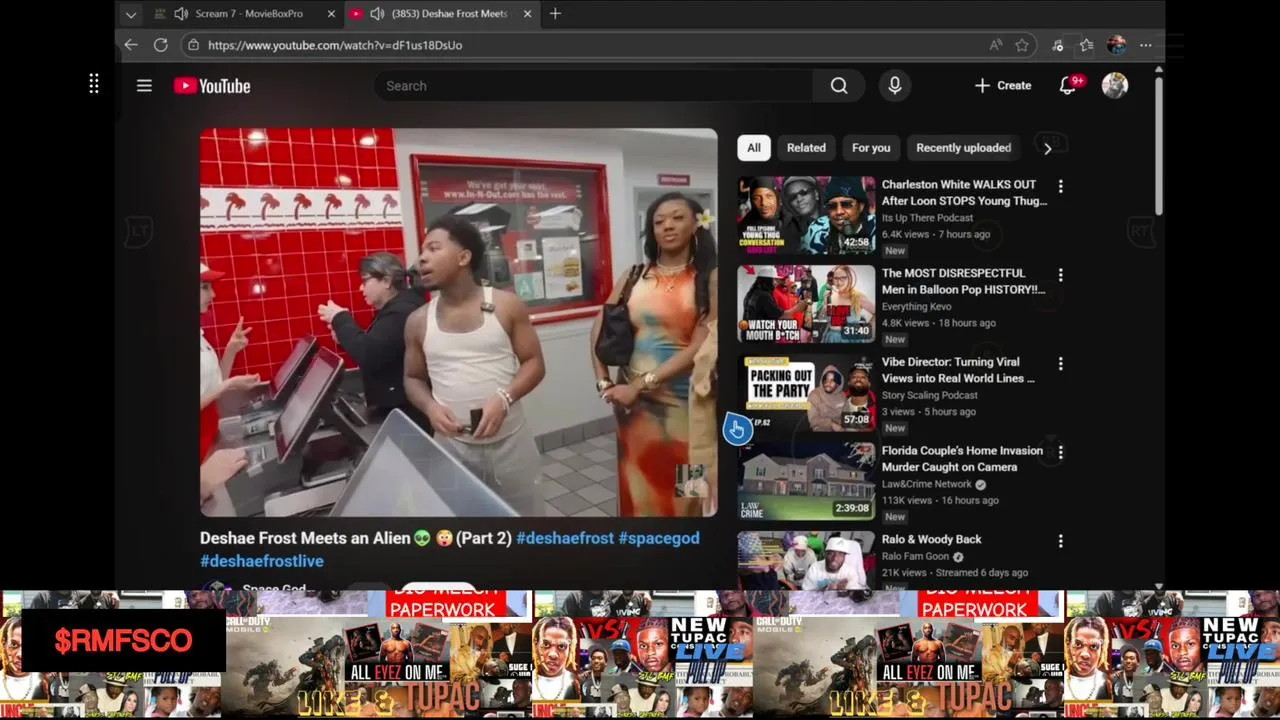
Task: Visit Its Up There Podcast channel
Action: (x=927, y=218)
